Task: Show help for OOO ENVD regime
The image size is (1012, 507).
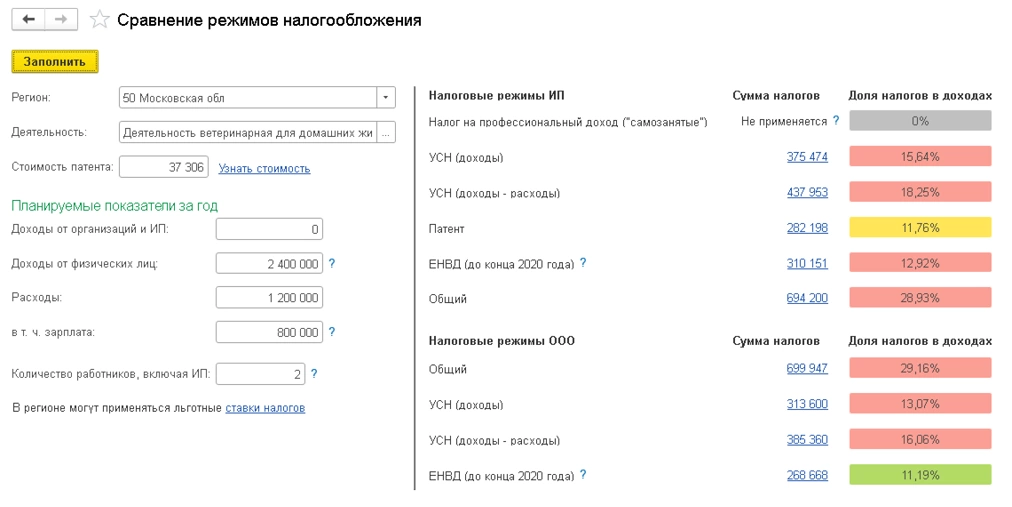Action: coord(583,475)
